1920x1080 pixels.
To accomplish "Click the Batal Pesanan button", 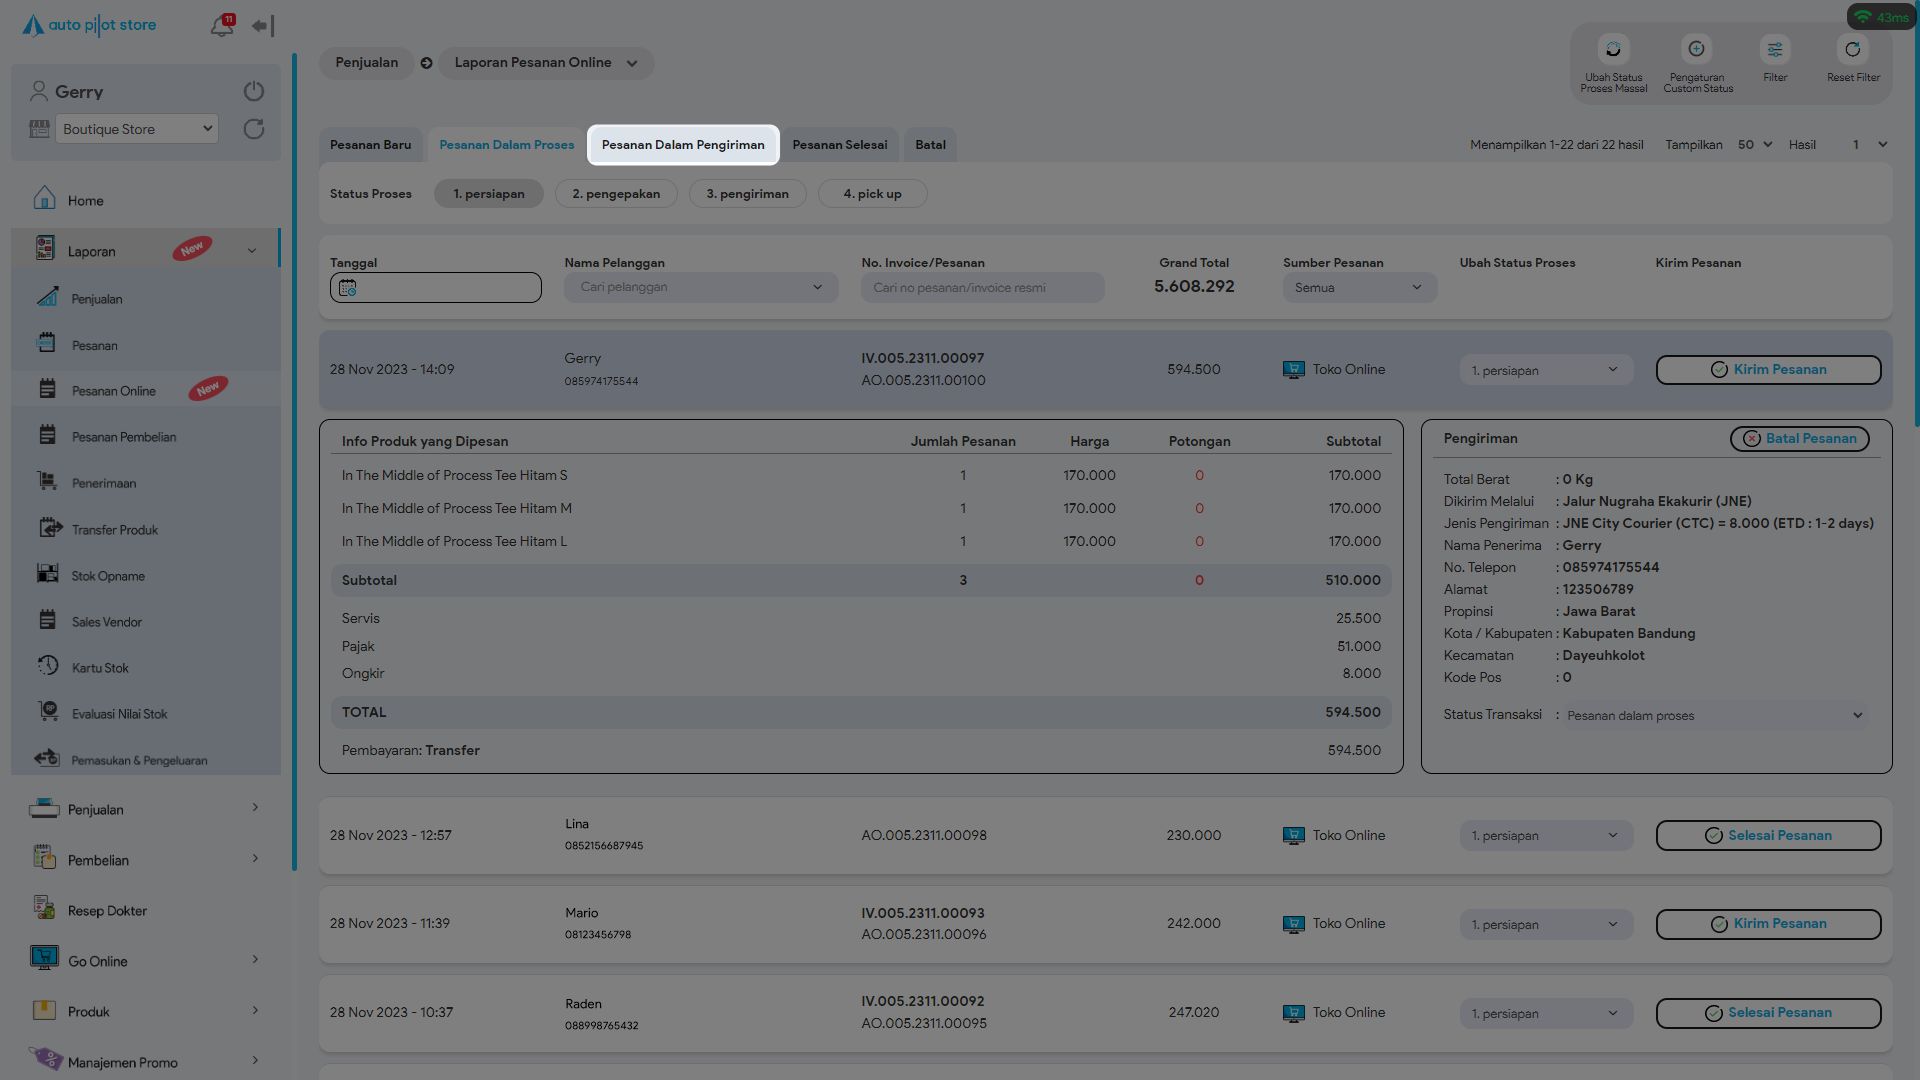I will click(x=1799, y=439).
